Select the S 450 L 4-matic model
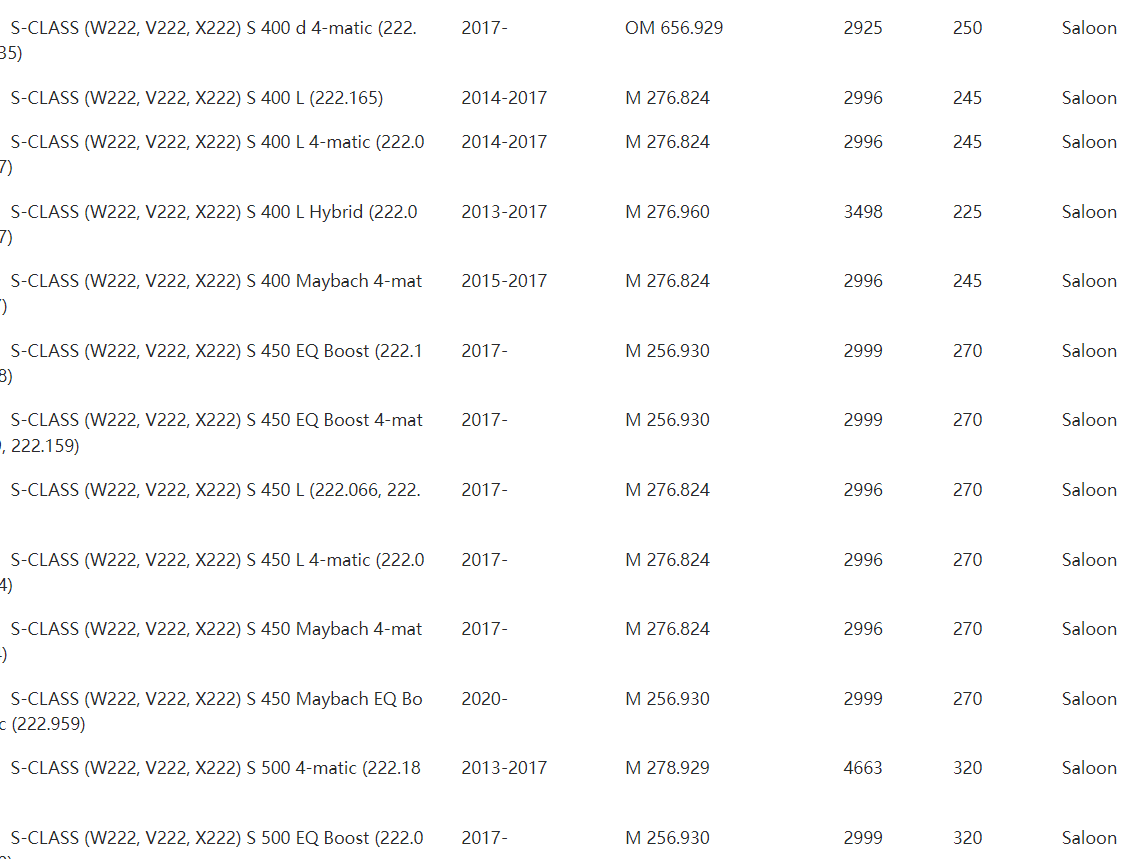Viewport: 1137px width, 859px height. [x=217, y=560]
